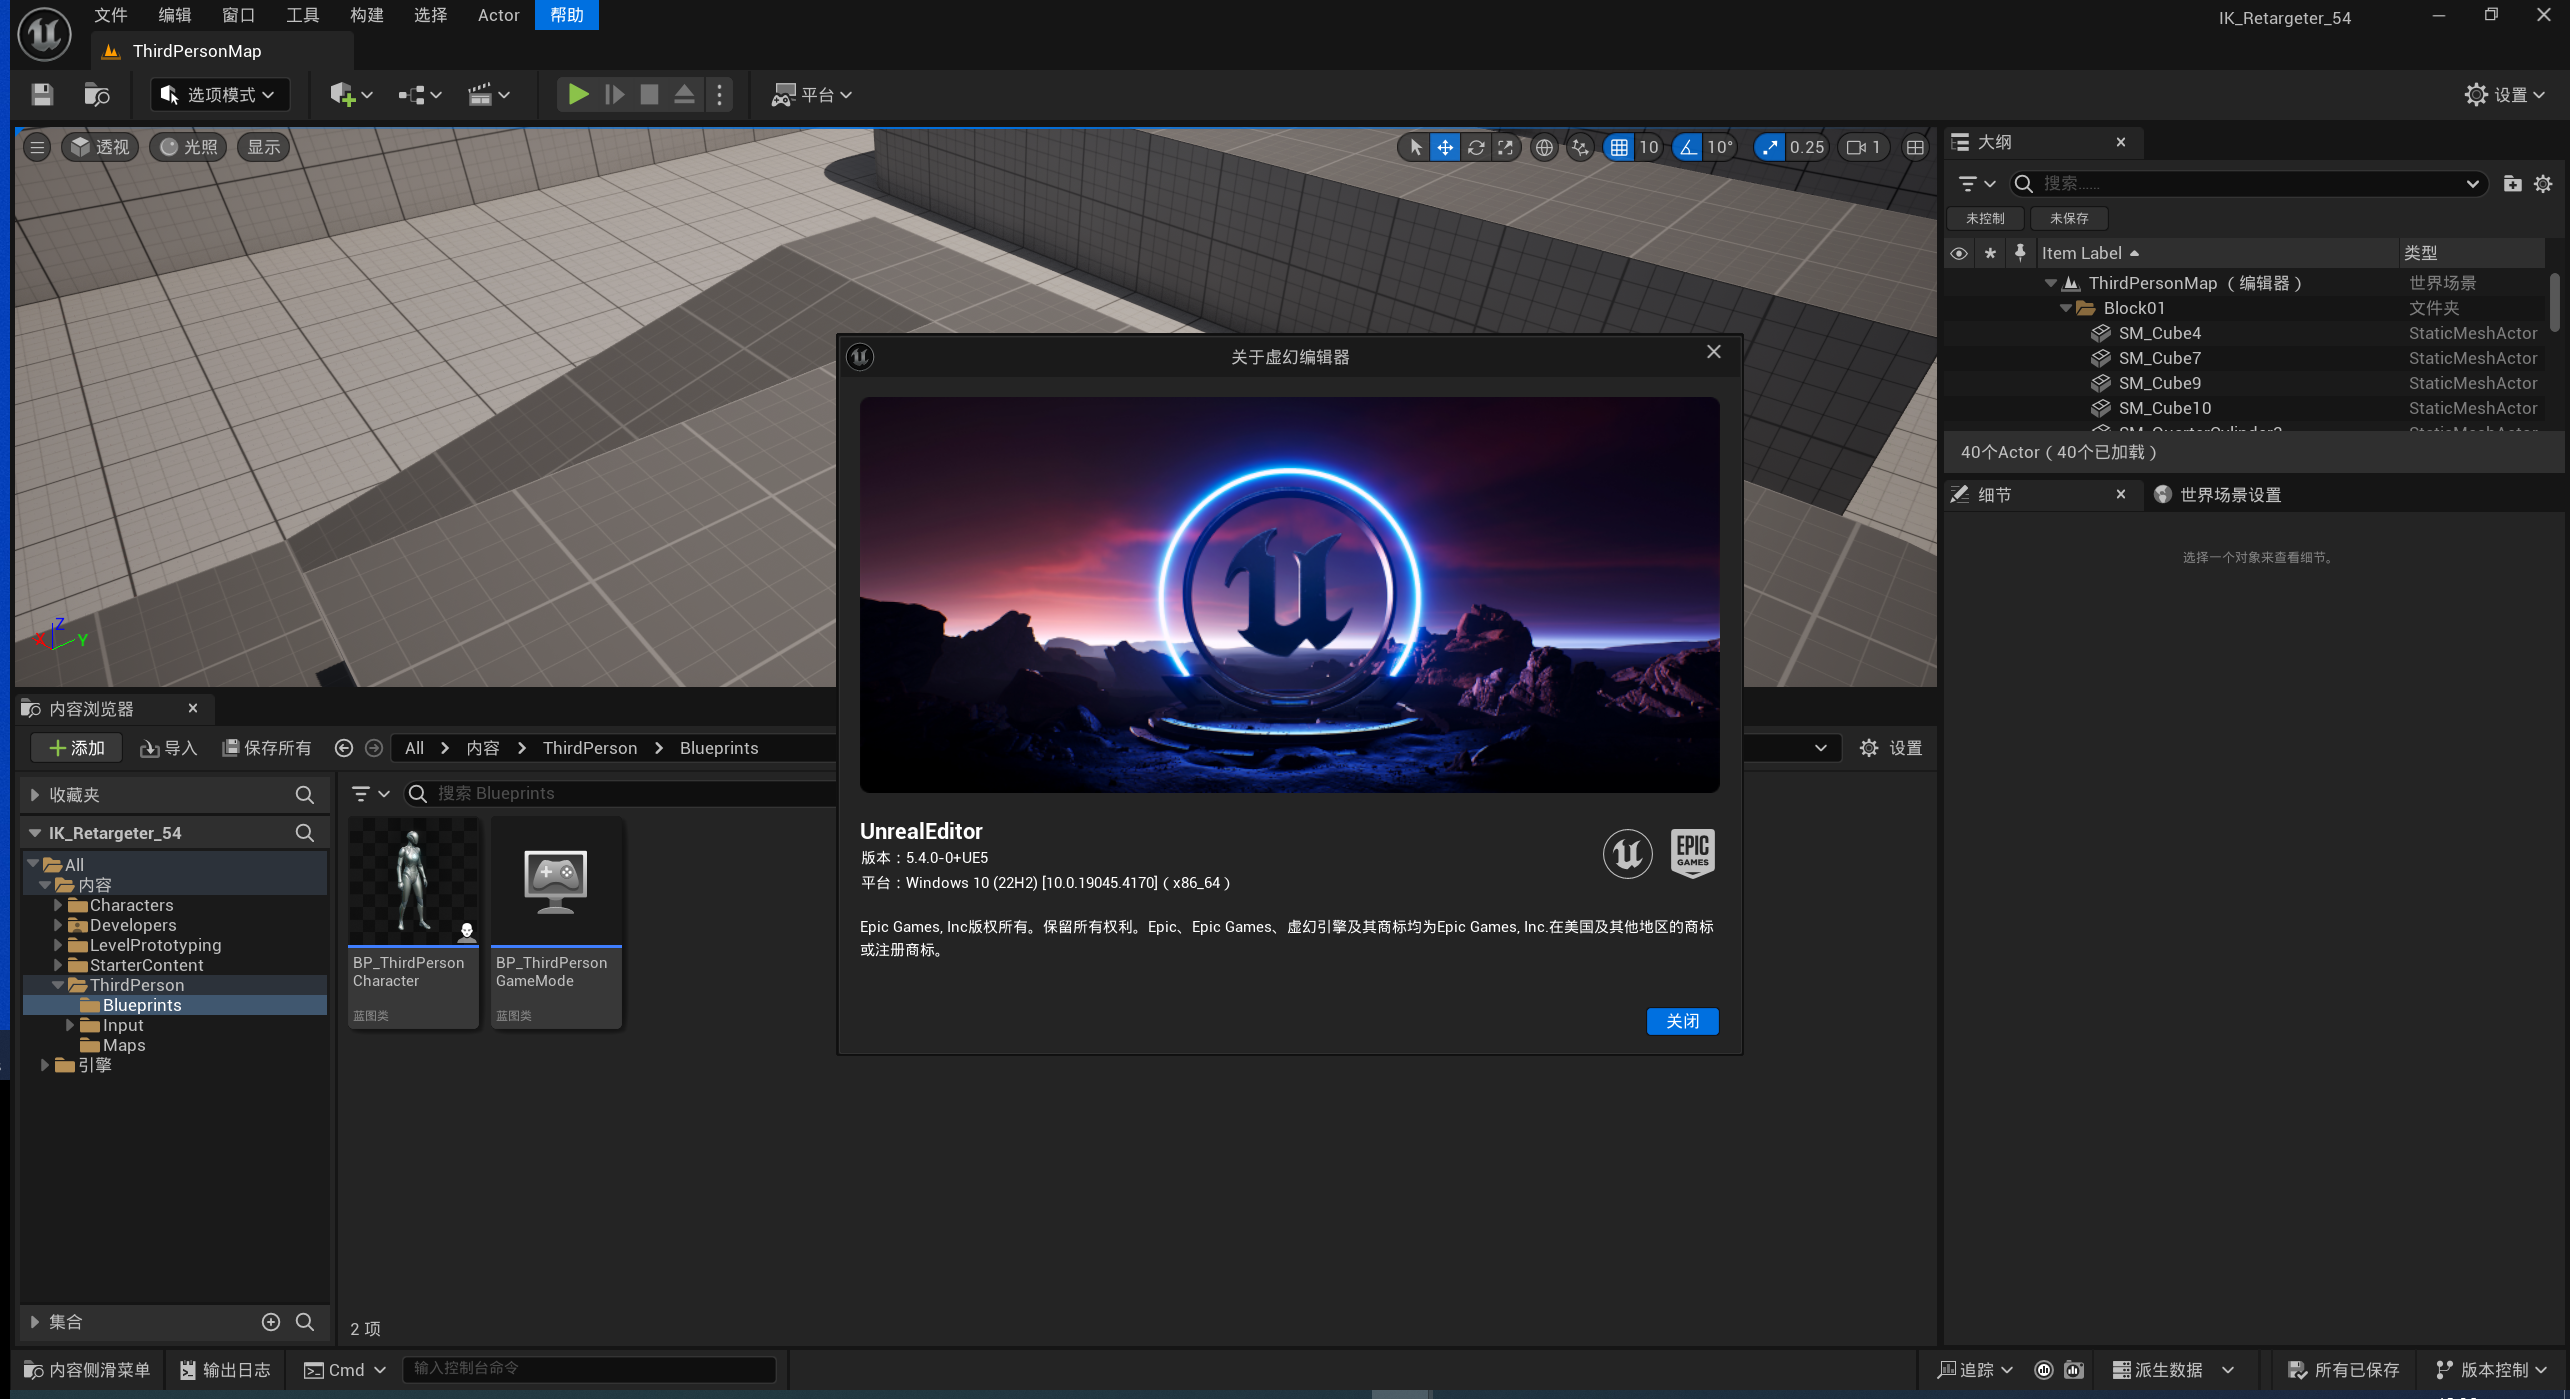Select BP_ThirdPersonCharacter thumbnail
2570x1399 pixels.
click(x=413, y=923)
